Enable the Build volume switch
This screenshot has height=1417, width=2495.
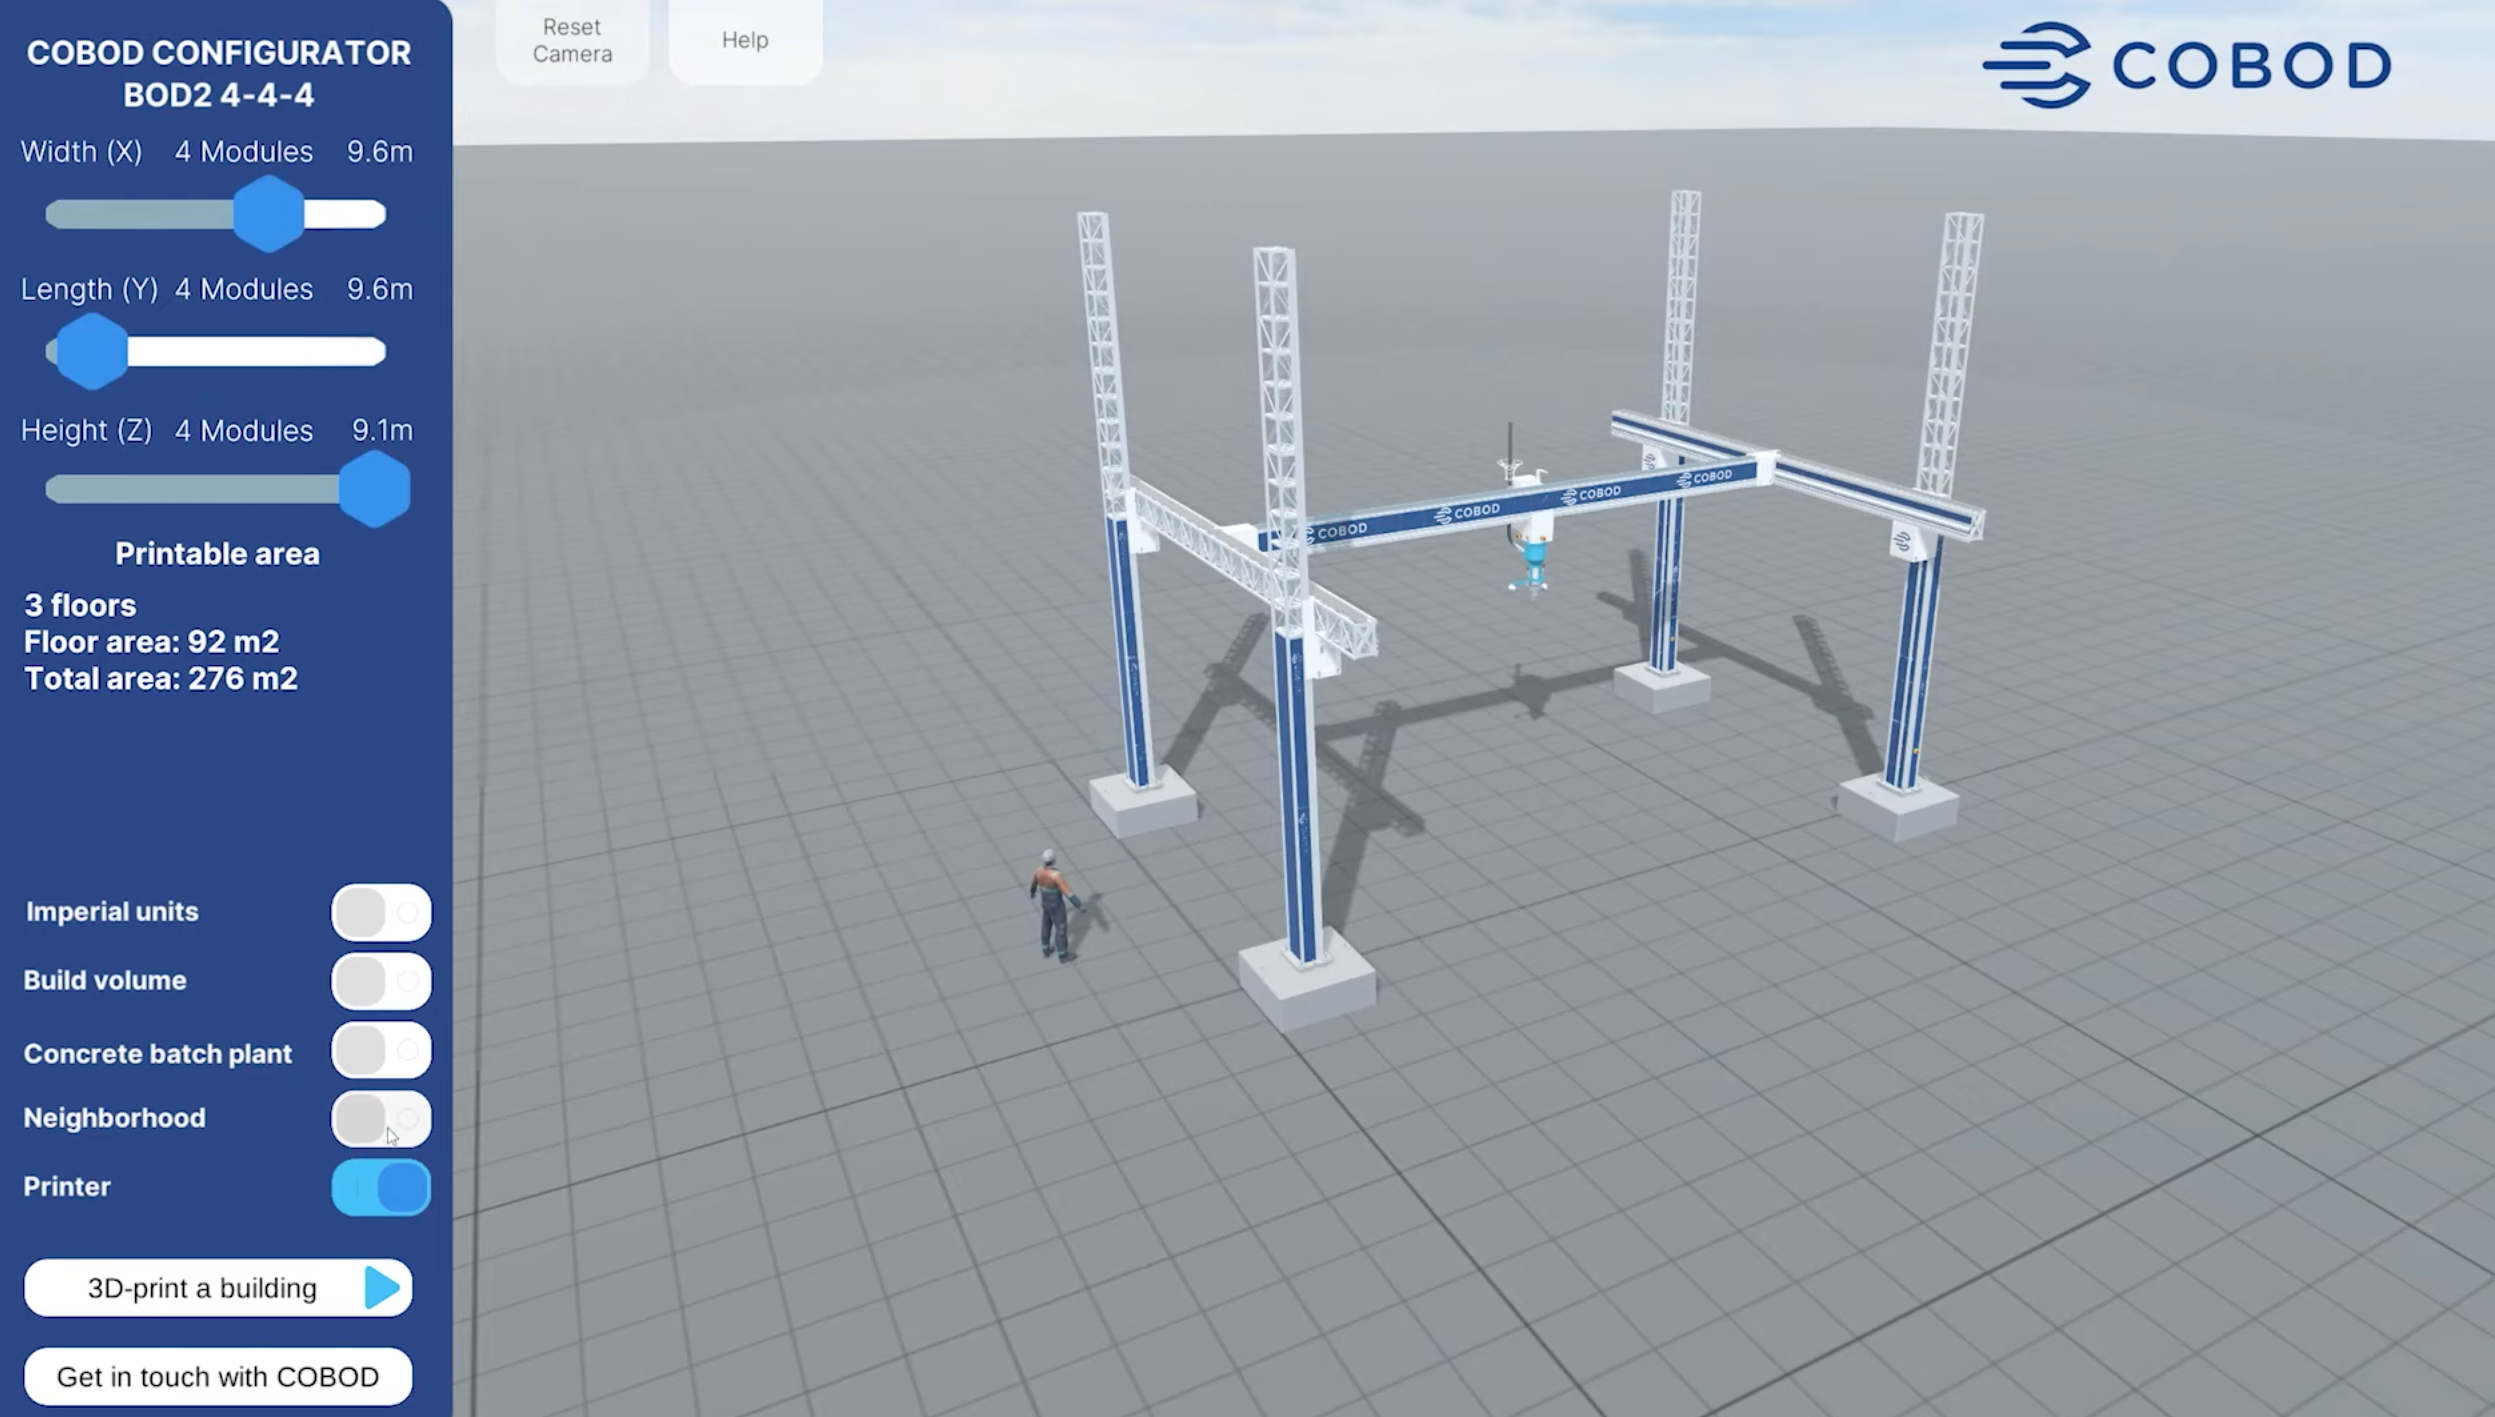click(381, 981)
